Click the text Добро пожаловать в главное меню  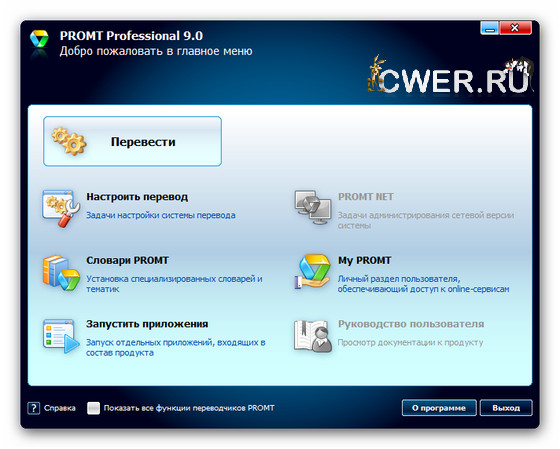point(156,51)
